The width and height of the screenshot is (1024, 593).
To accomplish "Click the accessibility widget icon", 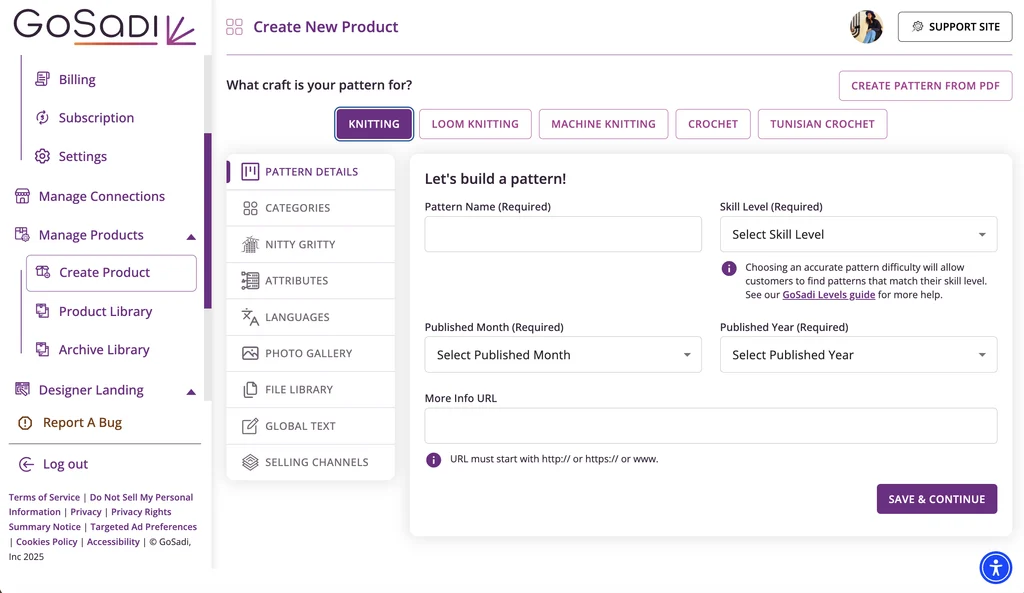I will 995,568.
